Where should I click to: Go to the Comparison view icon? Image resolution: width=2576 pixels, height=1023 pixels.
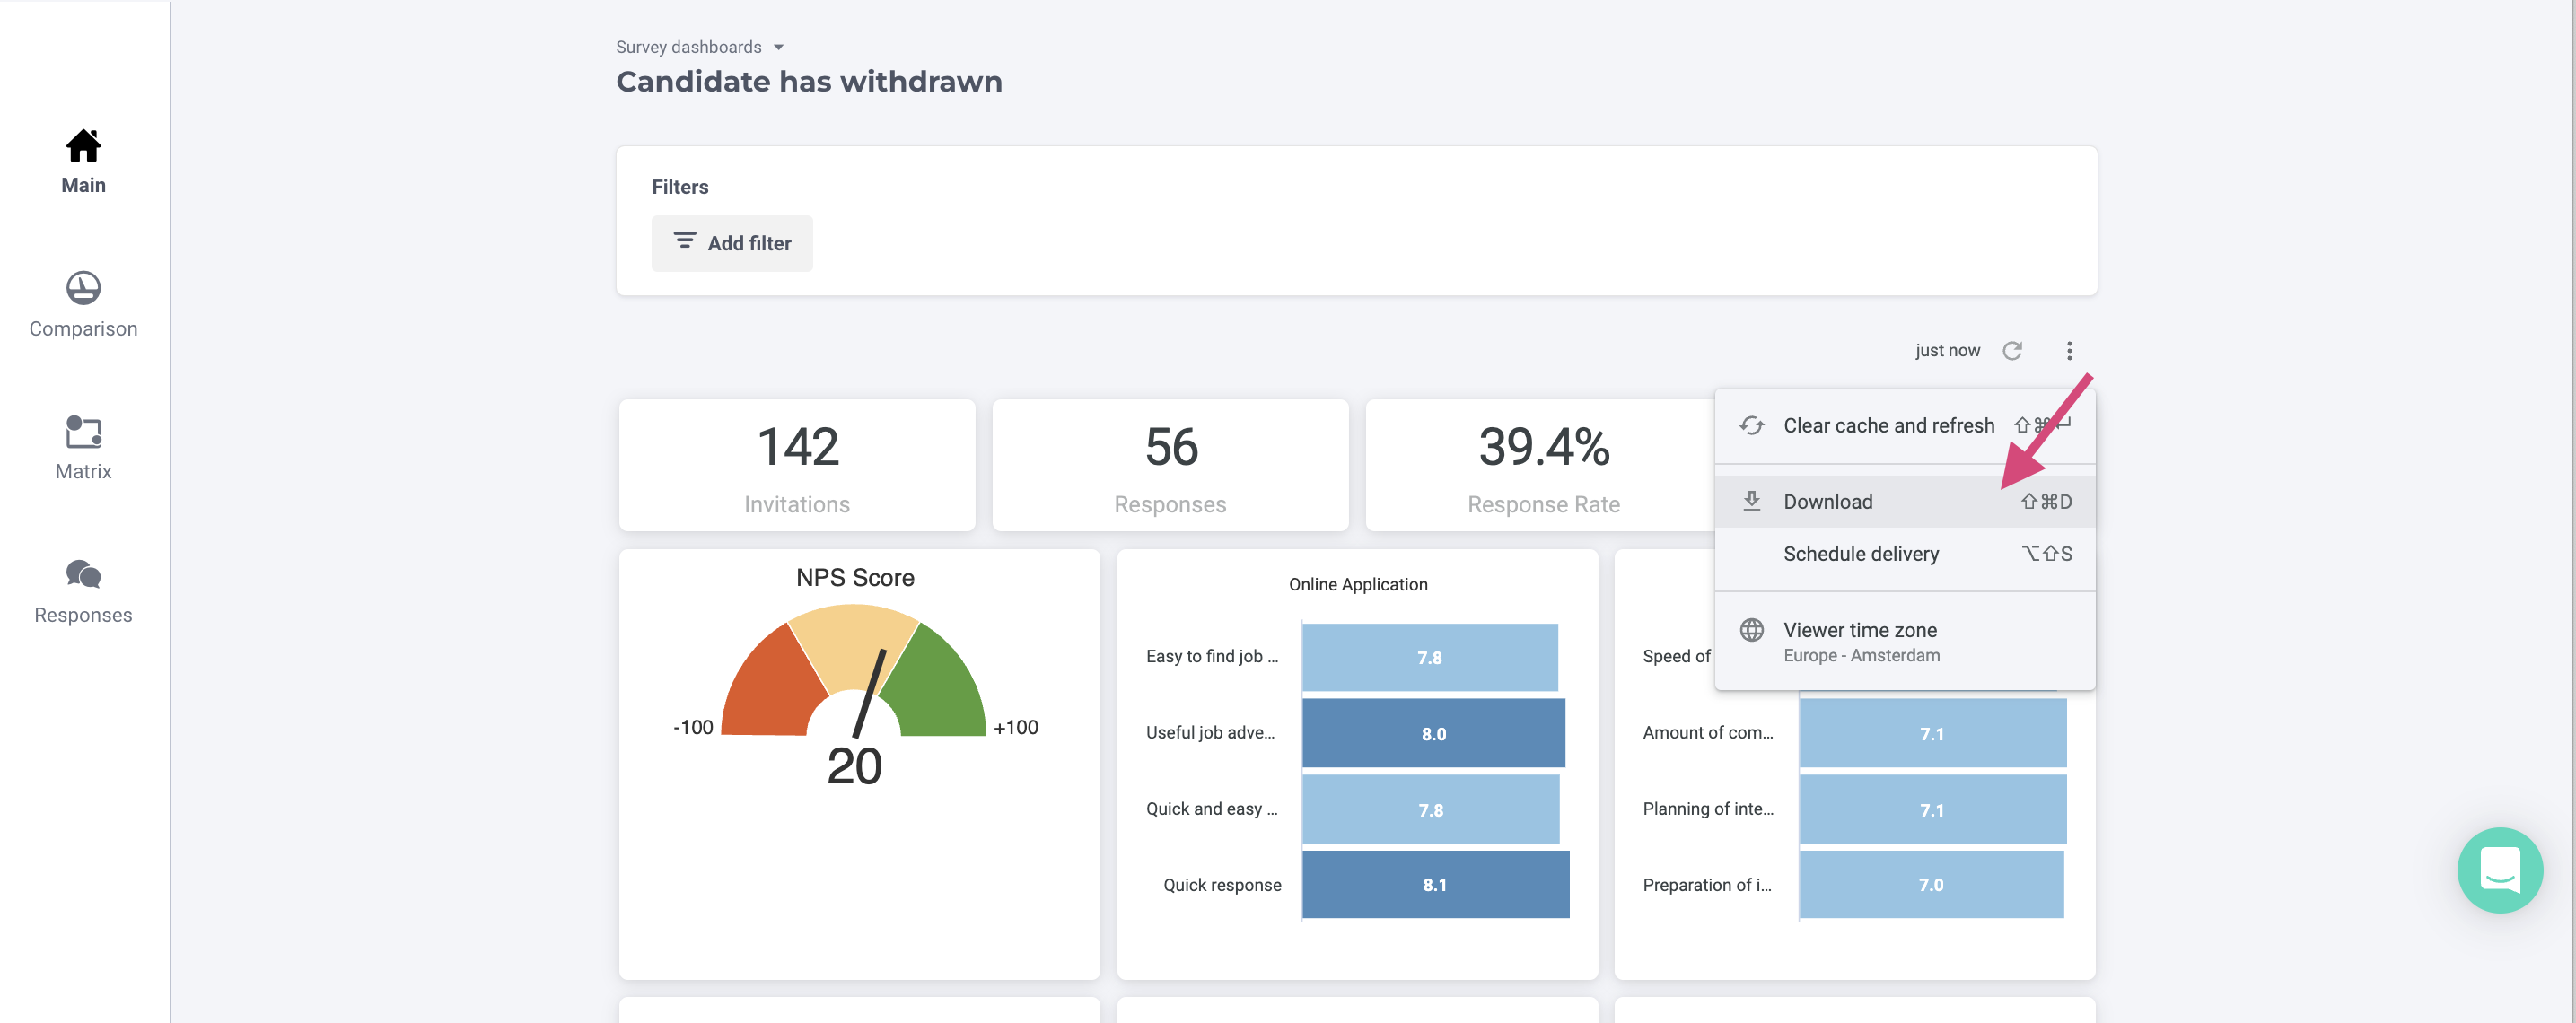(83, 288)
